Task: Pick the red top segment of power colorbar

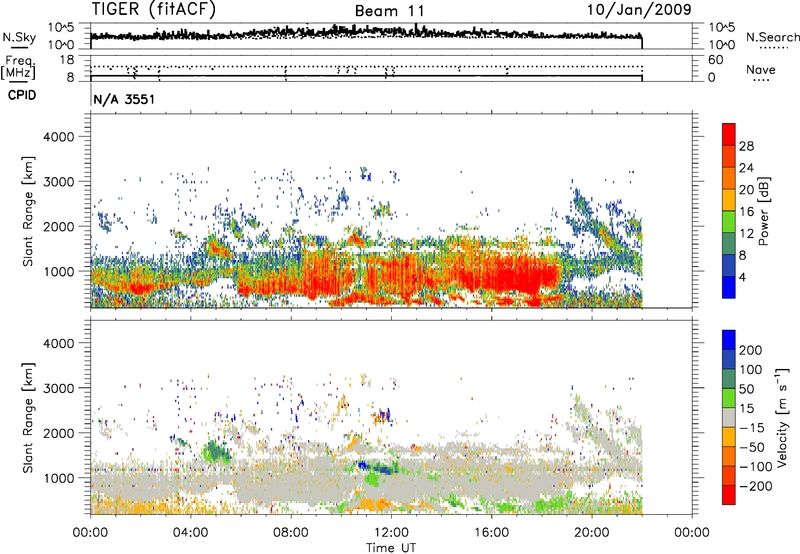Action: (x=729, y=134)
